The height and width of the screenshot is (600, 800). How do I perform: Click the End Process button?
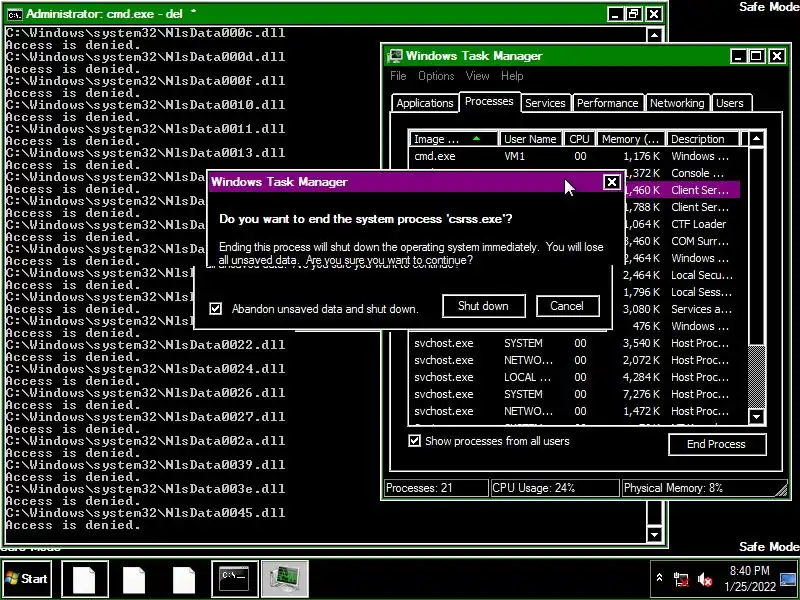click(x=717, y=444)
